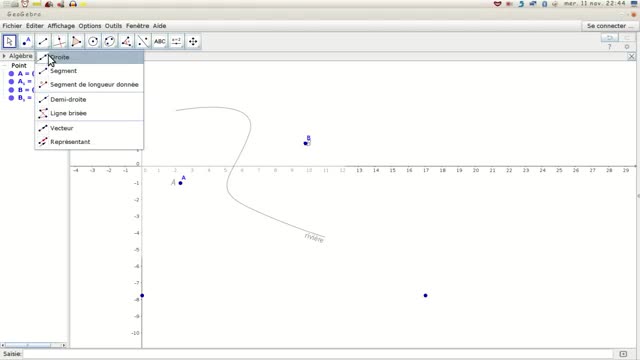Open the Affichage menu
The image size is (640, 360).
61,26
